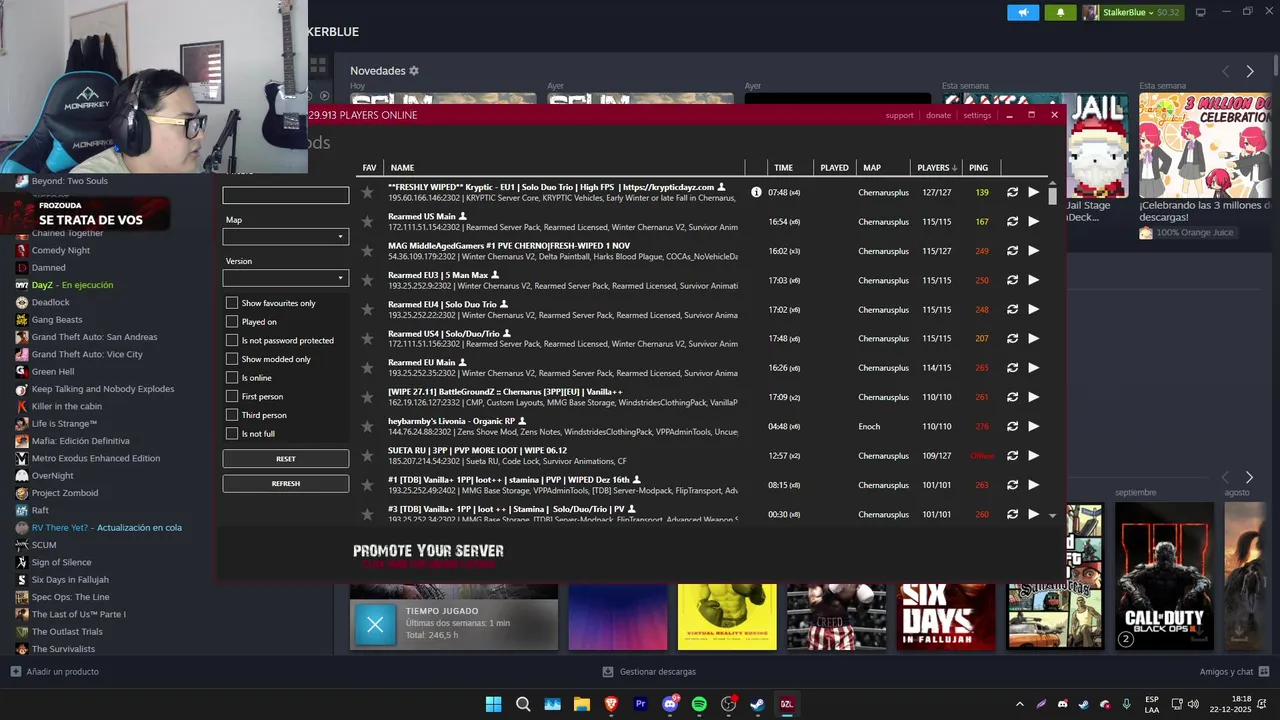Check Is not password protected
The image size is (1280, 720).
232,340
